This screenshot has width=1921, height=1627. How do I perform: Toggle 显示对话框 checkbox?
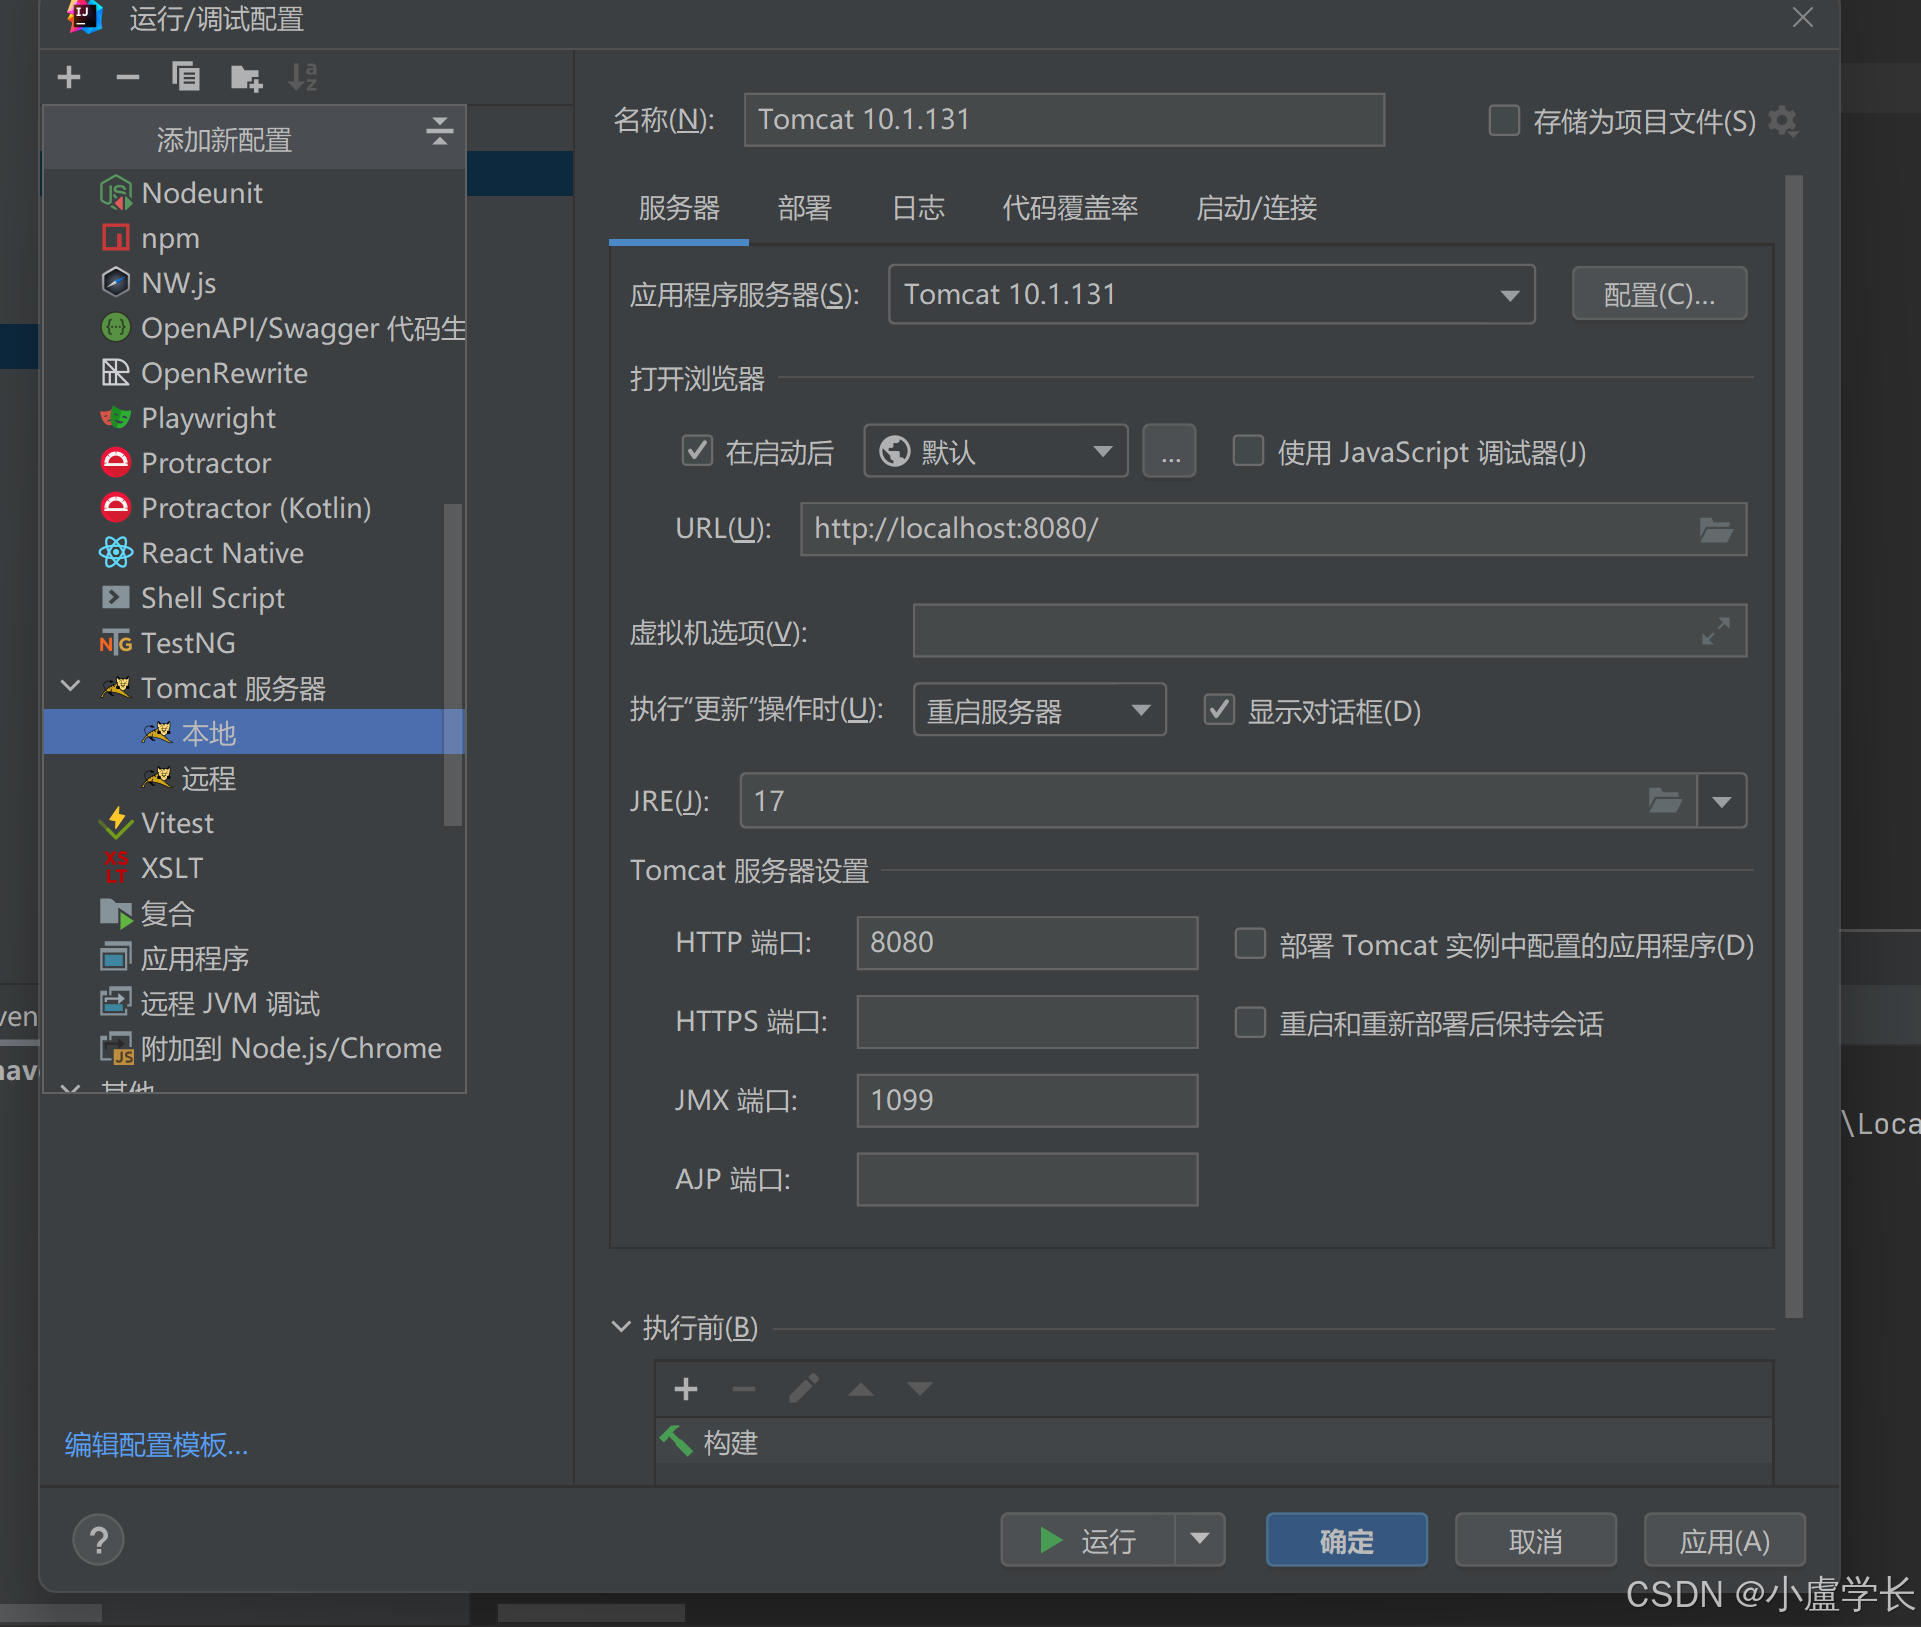click(1219, 710)
